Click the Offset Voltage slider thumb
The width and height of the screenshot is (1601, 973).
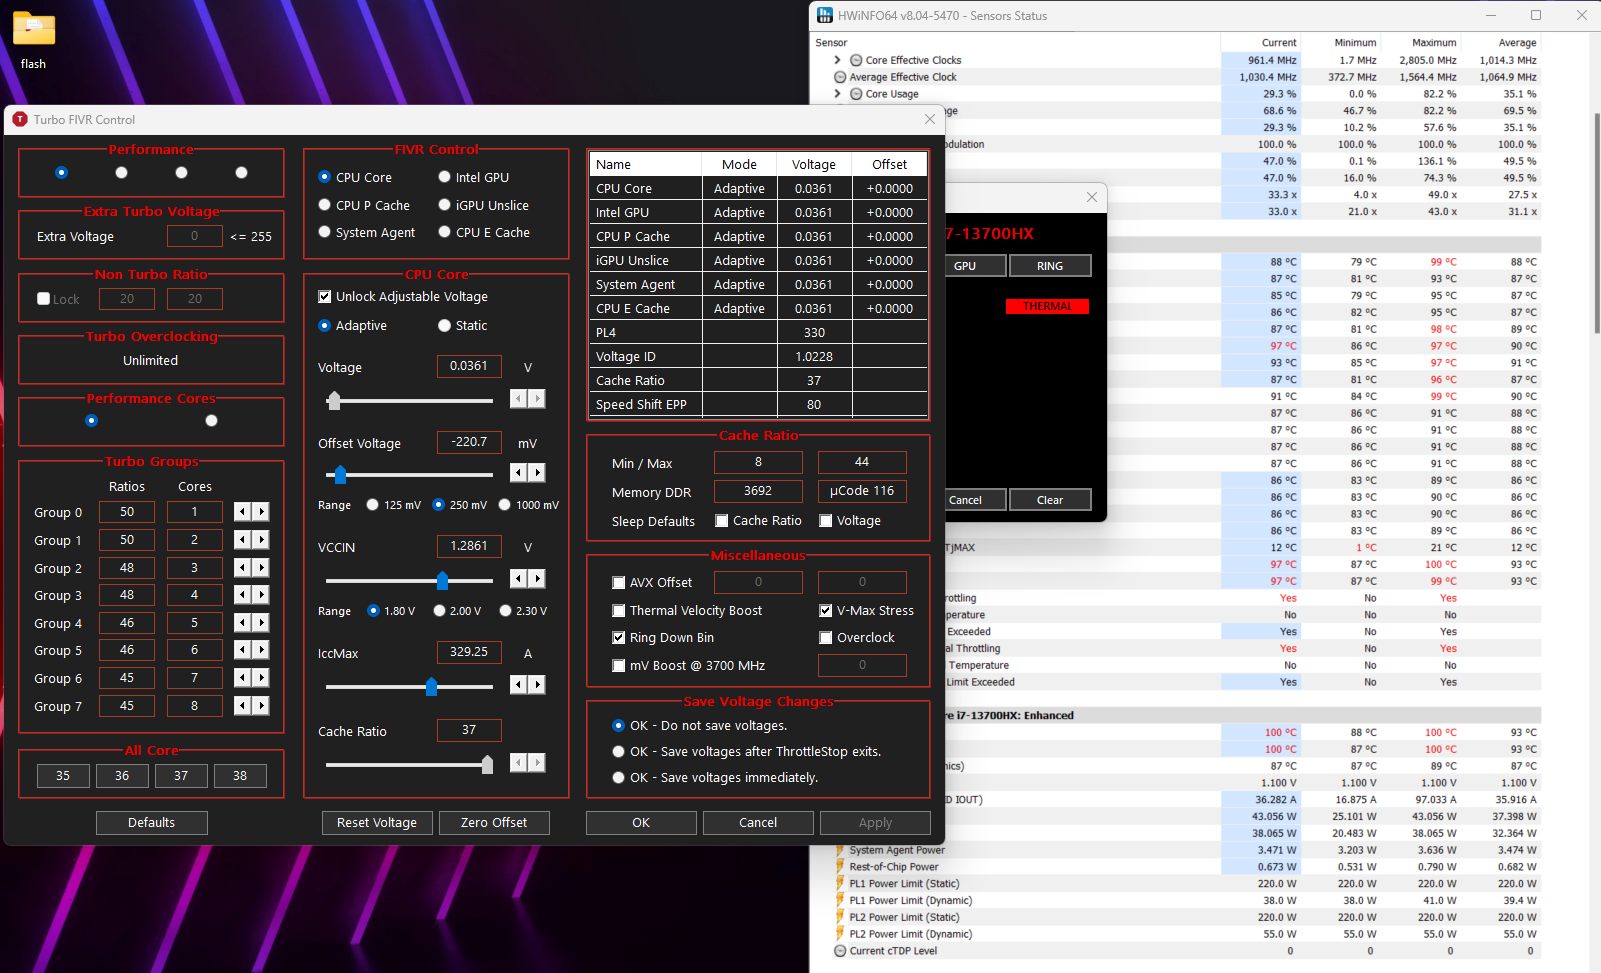[x=340, y=474]
